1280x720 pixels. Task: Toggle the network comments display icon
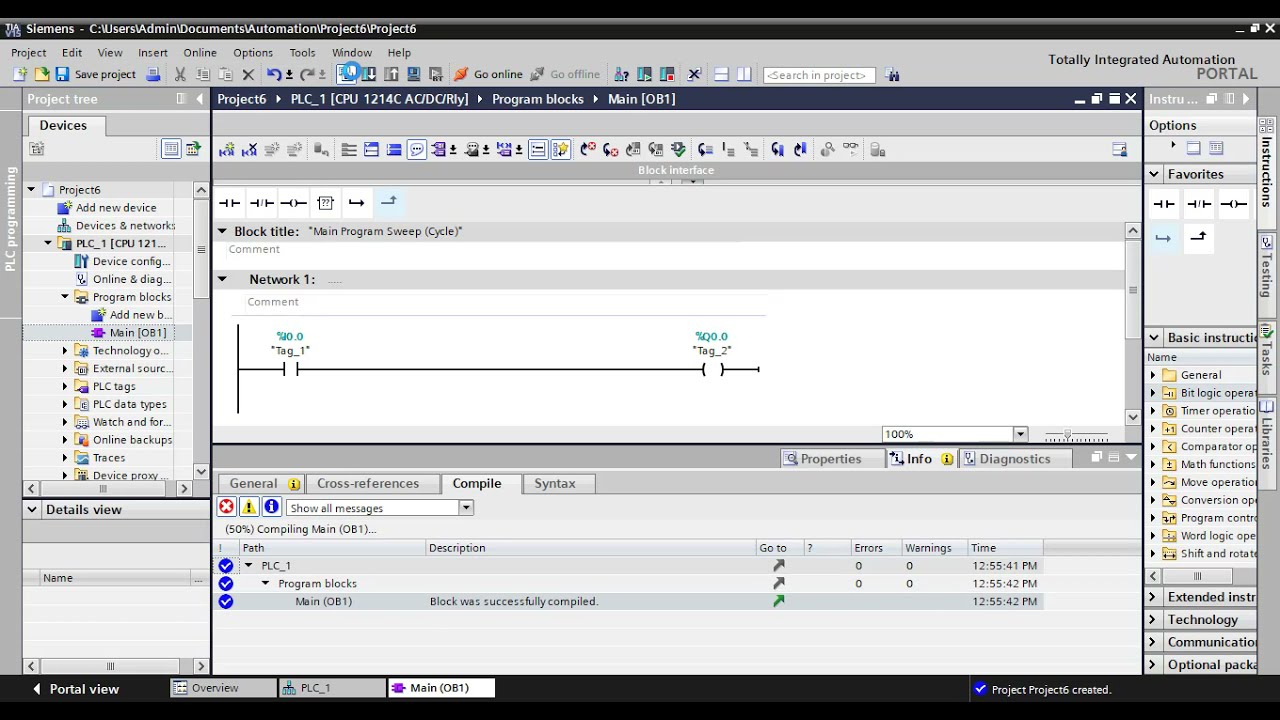[x=417, y=150]
